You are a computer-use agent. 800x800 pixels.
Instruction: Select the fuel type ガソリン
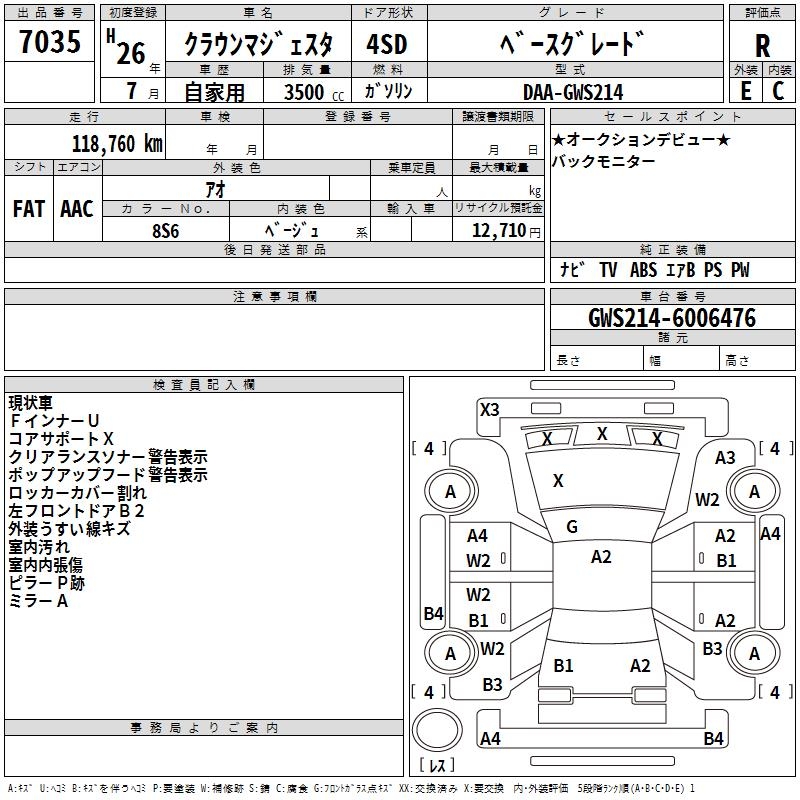(388, 91)
